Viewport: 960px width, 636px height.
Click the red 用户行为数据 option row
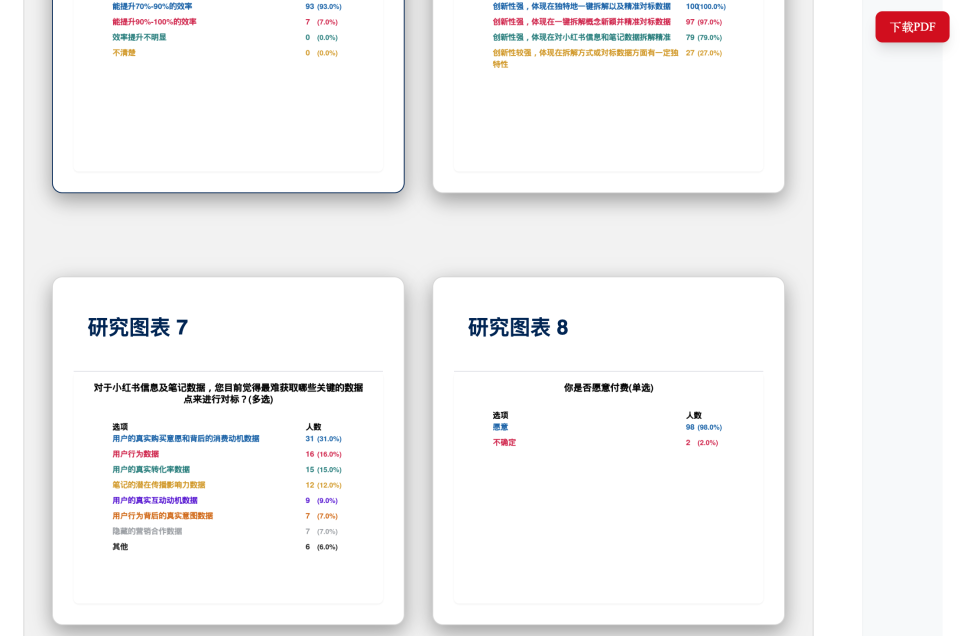136,454
